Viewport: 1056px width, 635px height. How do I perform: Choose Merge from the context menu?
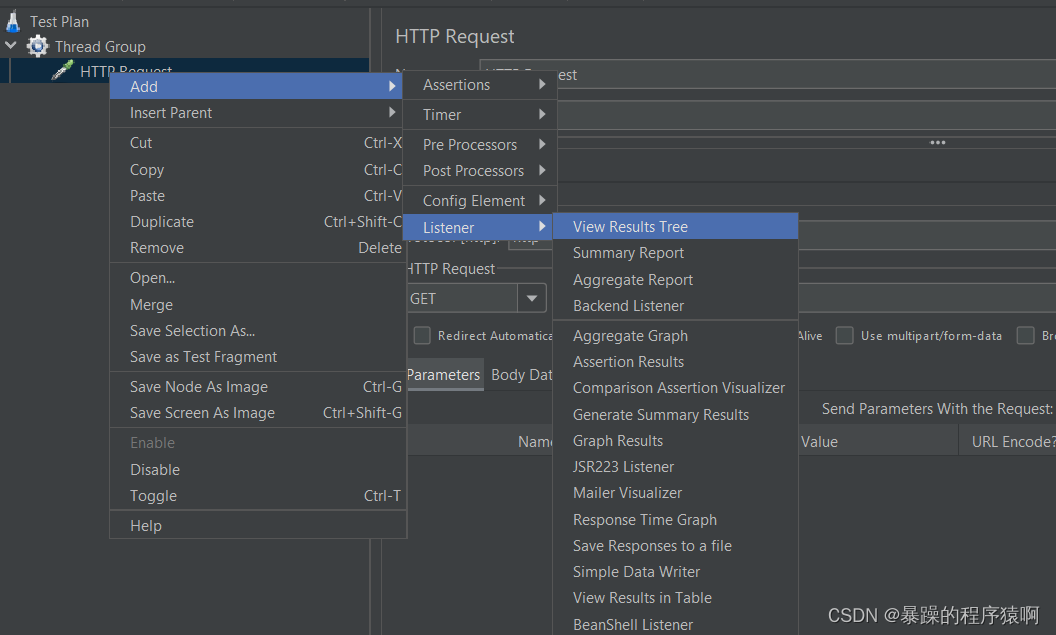256,304
